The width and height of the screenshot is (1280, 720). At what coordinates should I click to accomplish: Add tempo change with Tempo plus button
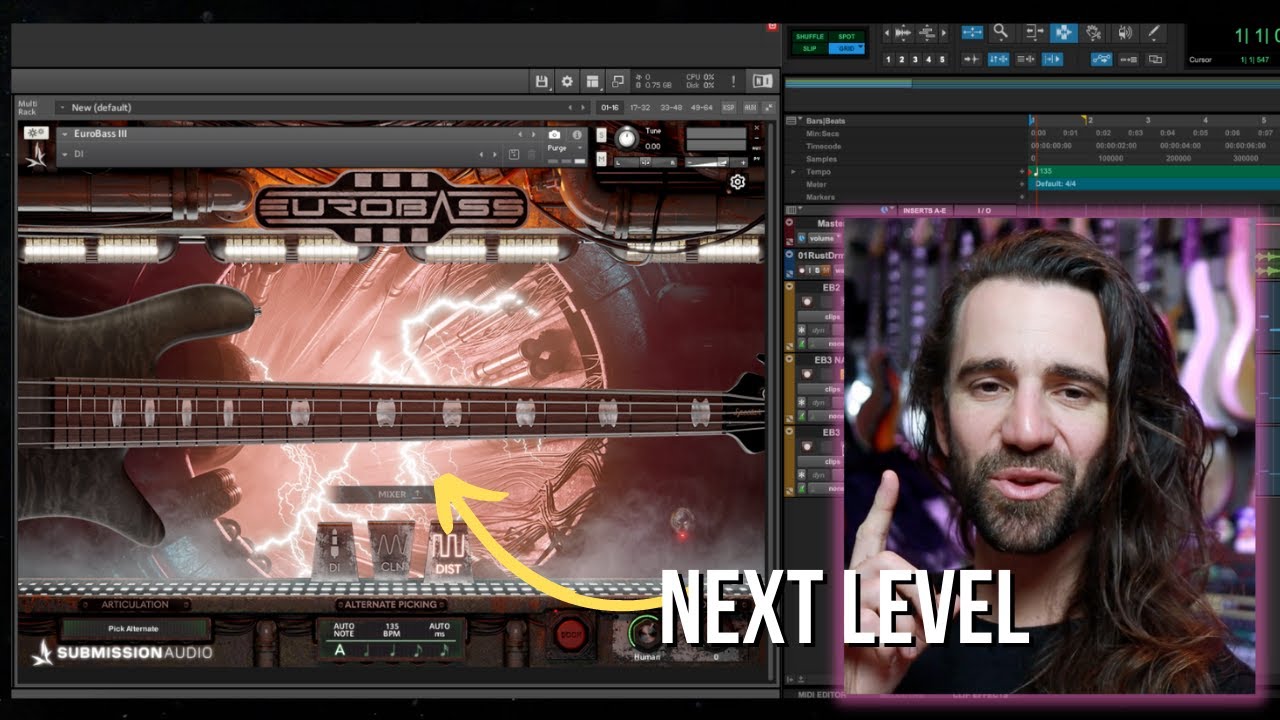coord(1022,171)
